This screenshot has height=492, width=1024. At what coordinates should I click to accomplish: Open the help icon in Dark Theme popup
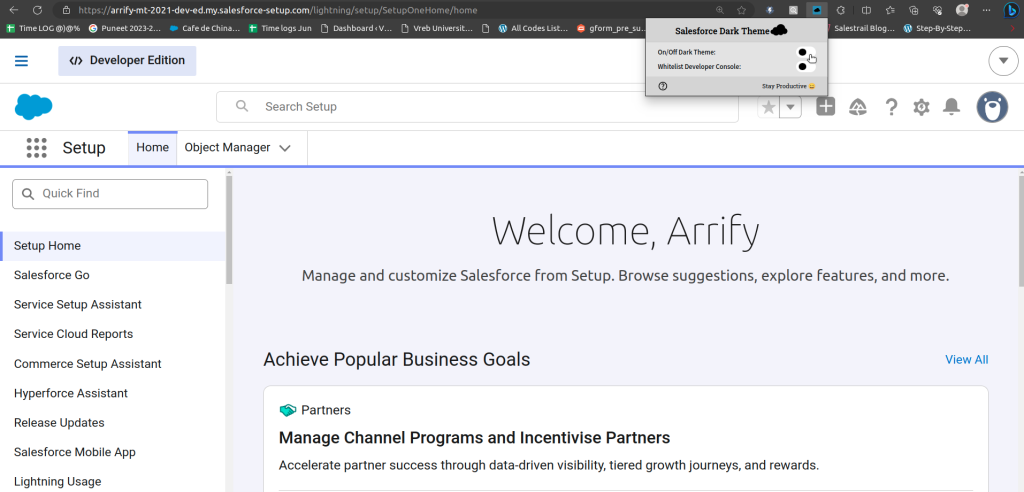click(663, 86)
